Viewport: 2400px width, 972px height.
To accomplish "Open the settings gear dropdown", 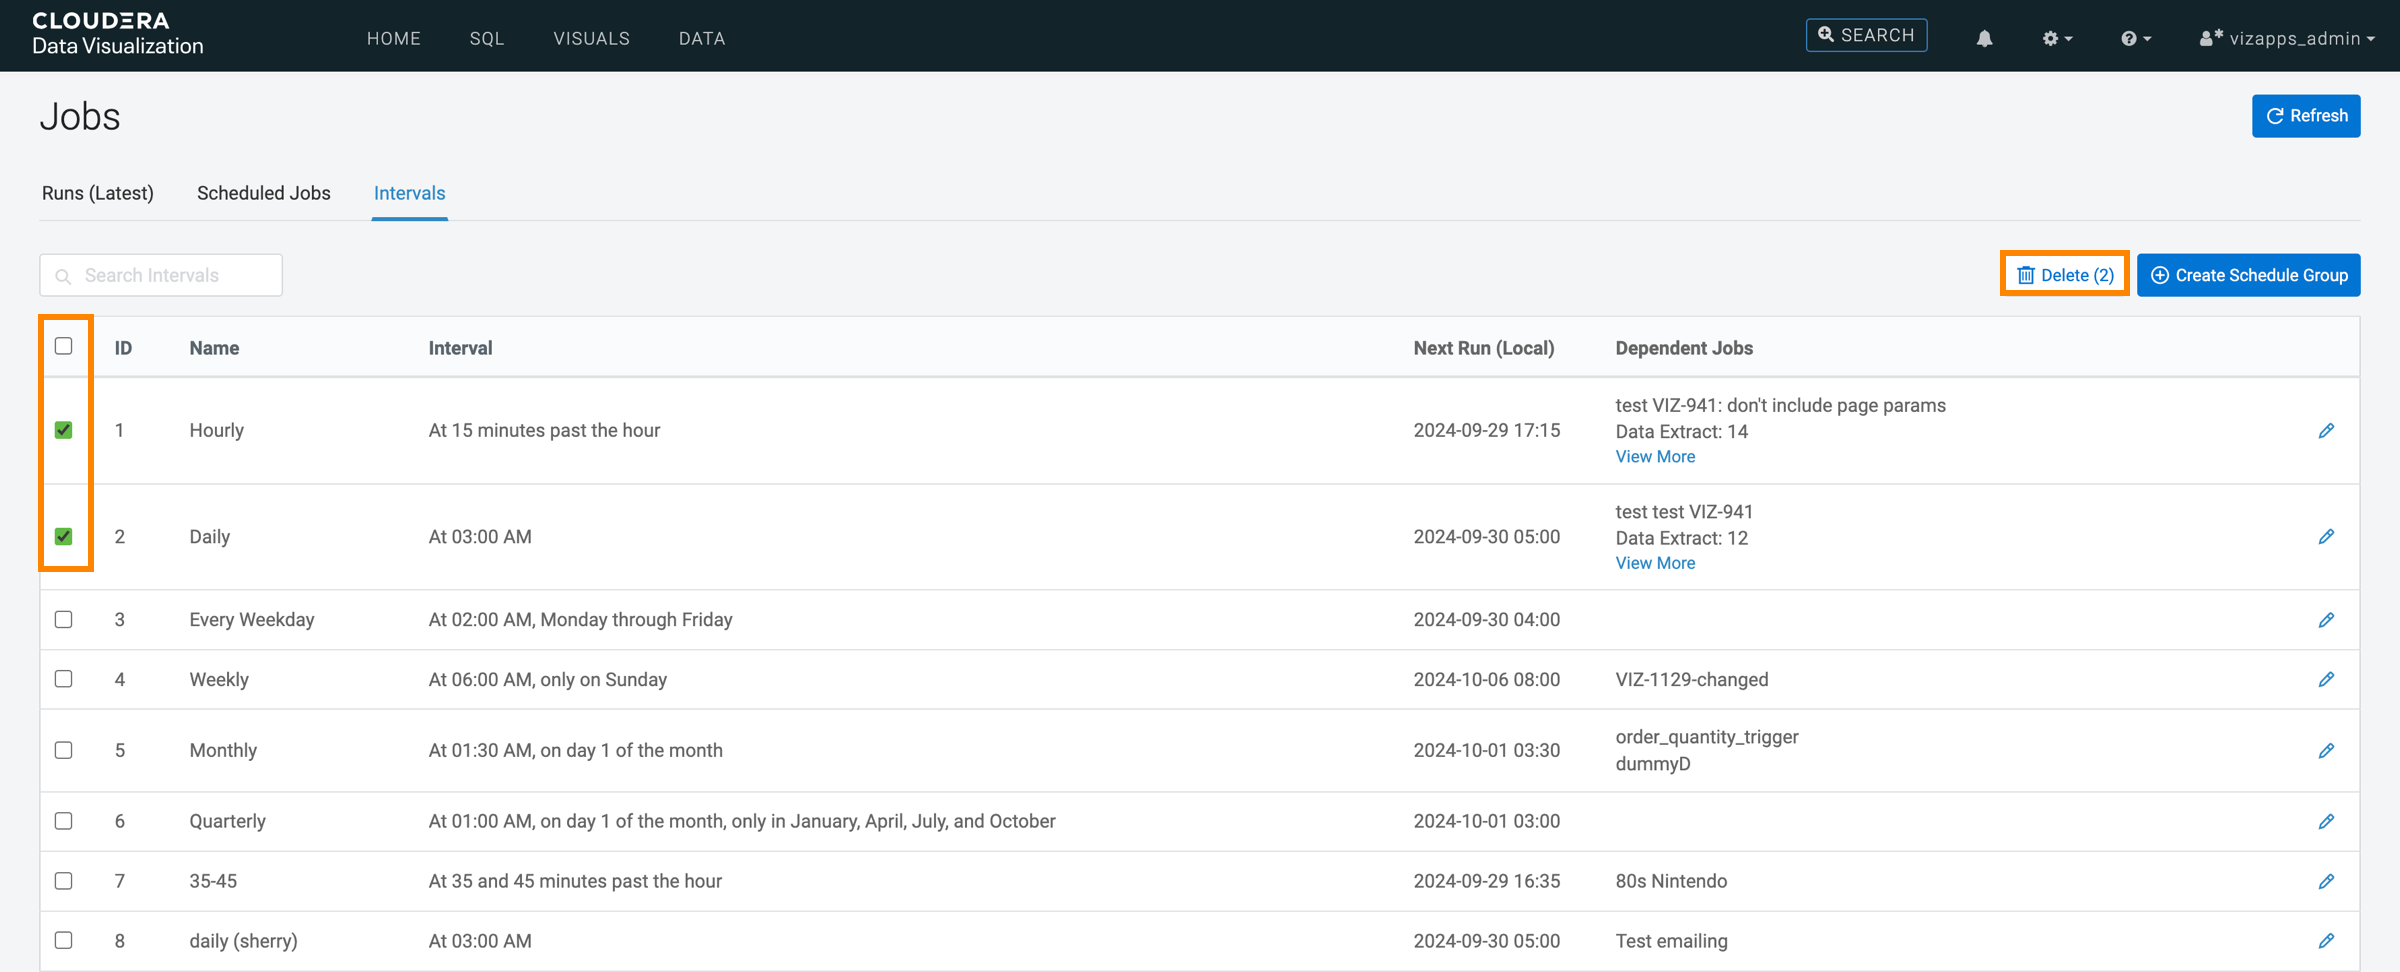I will 2056,38.
